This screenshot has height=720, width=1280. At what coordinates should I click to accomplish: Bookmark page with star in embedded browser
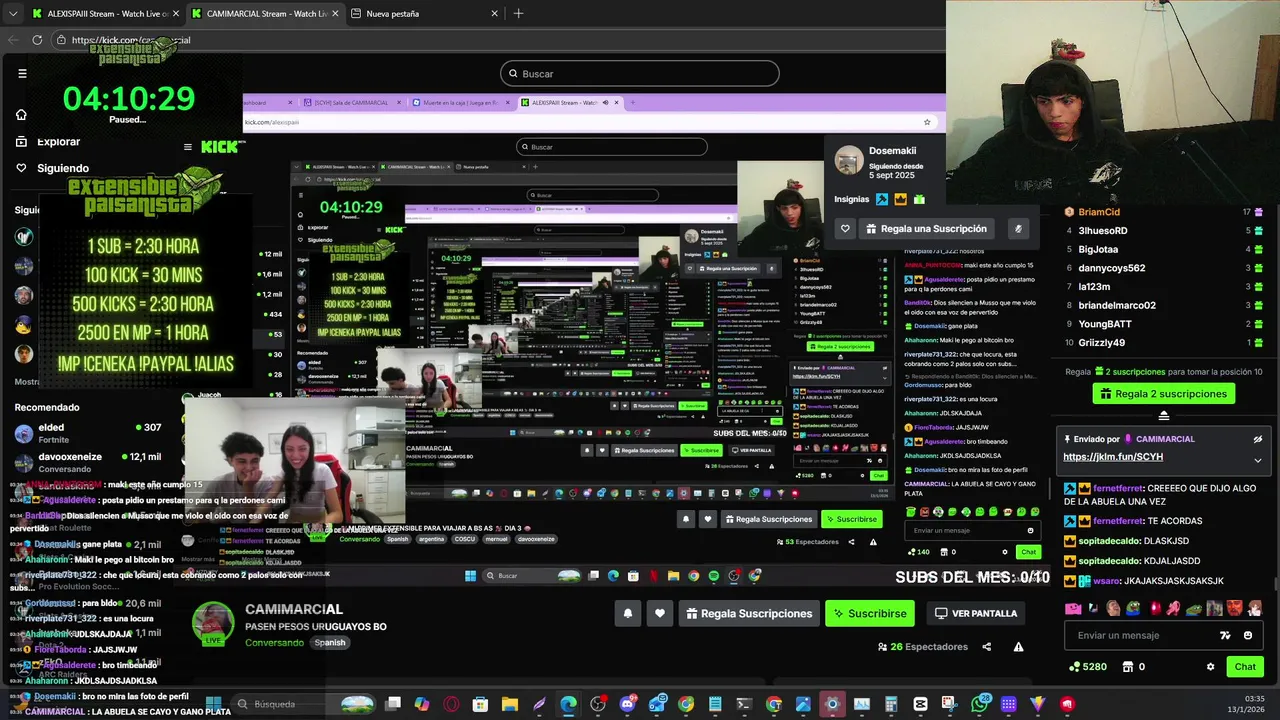pos(927,122)
